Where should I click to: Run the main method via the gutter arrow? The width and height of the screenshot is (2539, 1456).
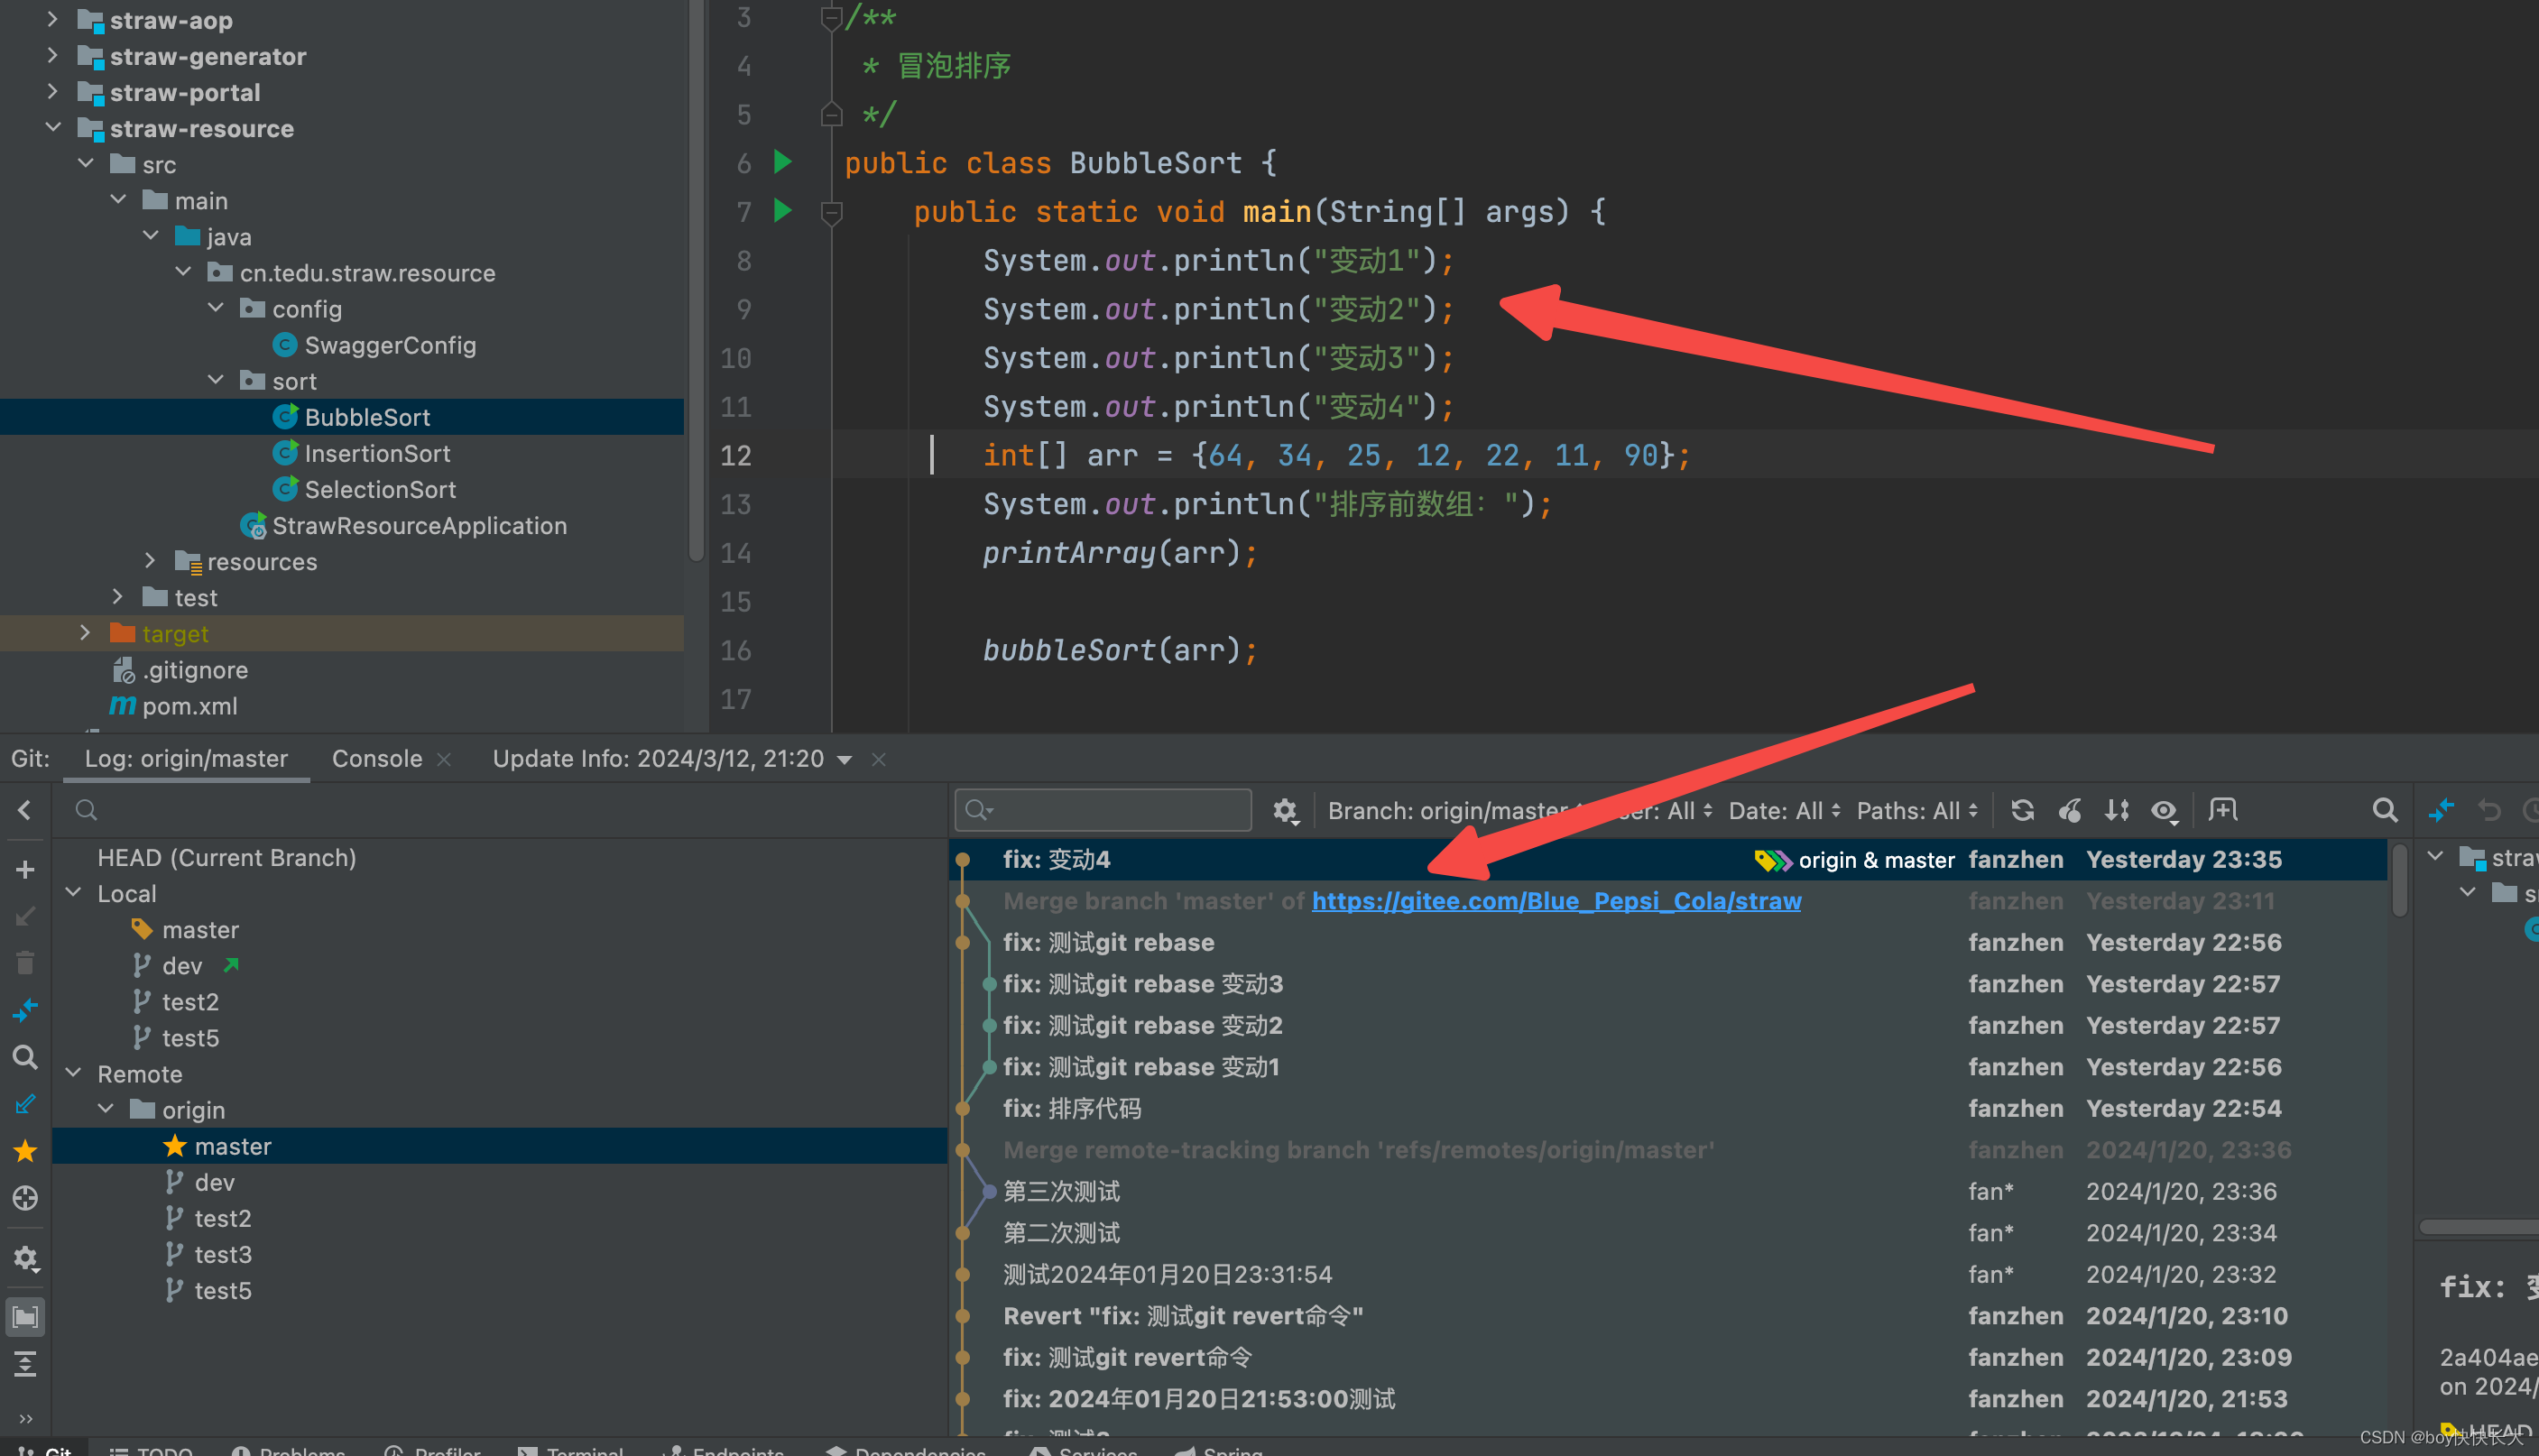(783, 210)
